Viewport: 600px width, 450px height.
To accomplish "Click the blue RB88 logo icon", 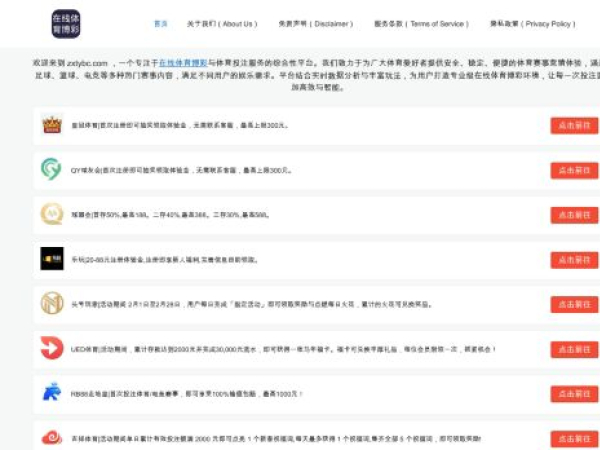I will (x=52, y=393).
